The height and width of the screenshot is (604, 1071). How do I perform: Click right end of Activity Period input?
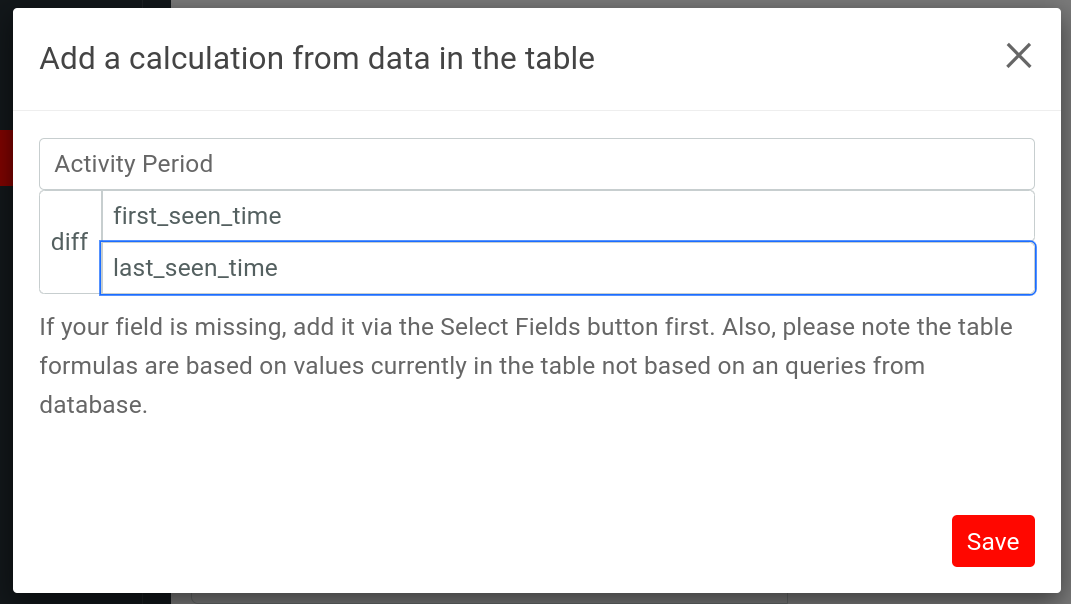[x=1010, y=164]
